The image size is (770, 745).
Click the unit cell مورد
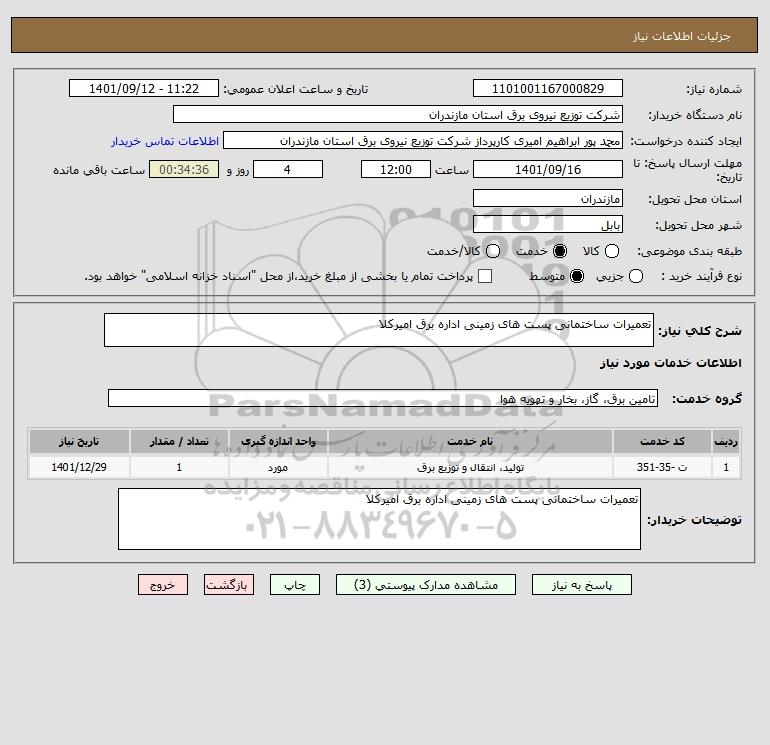pos(278,467)
